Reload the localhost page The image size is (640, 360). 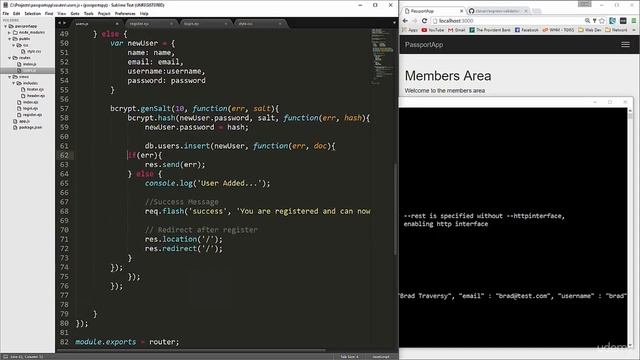(x=424, y=21)
